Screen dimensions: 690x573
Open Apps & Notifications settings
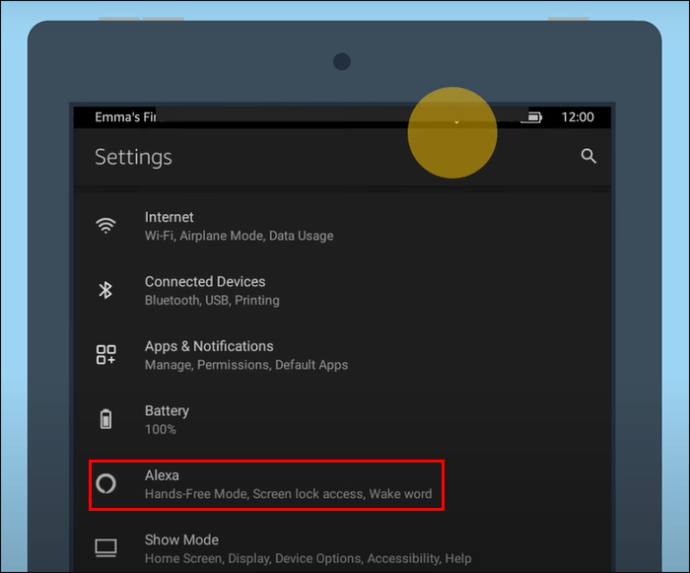(342, 355)
